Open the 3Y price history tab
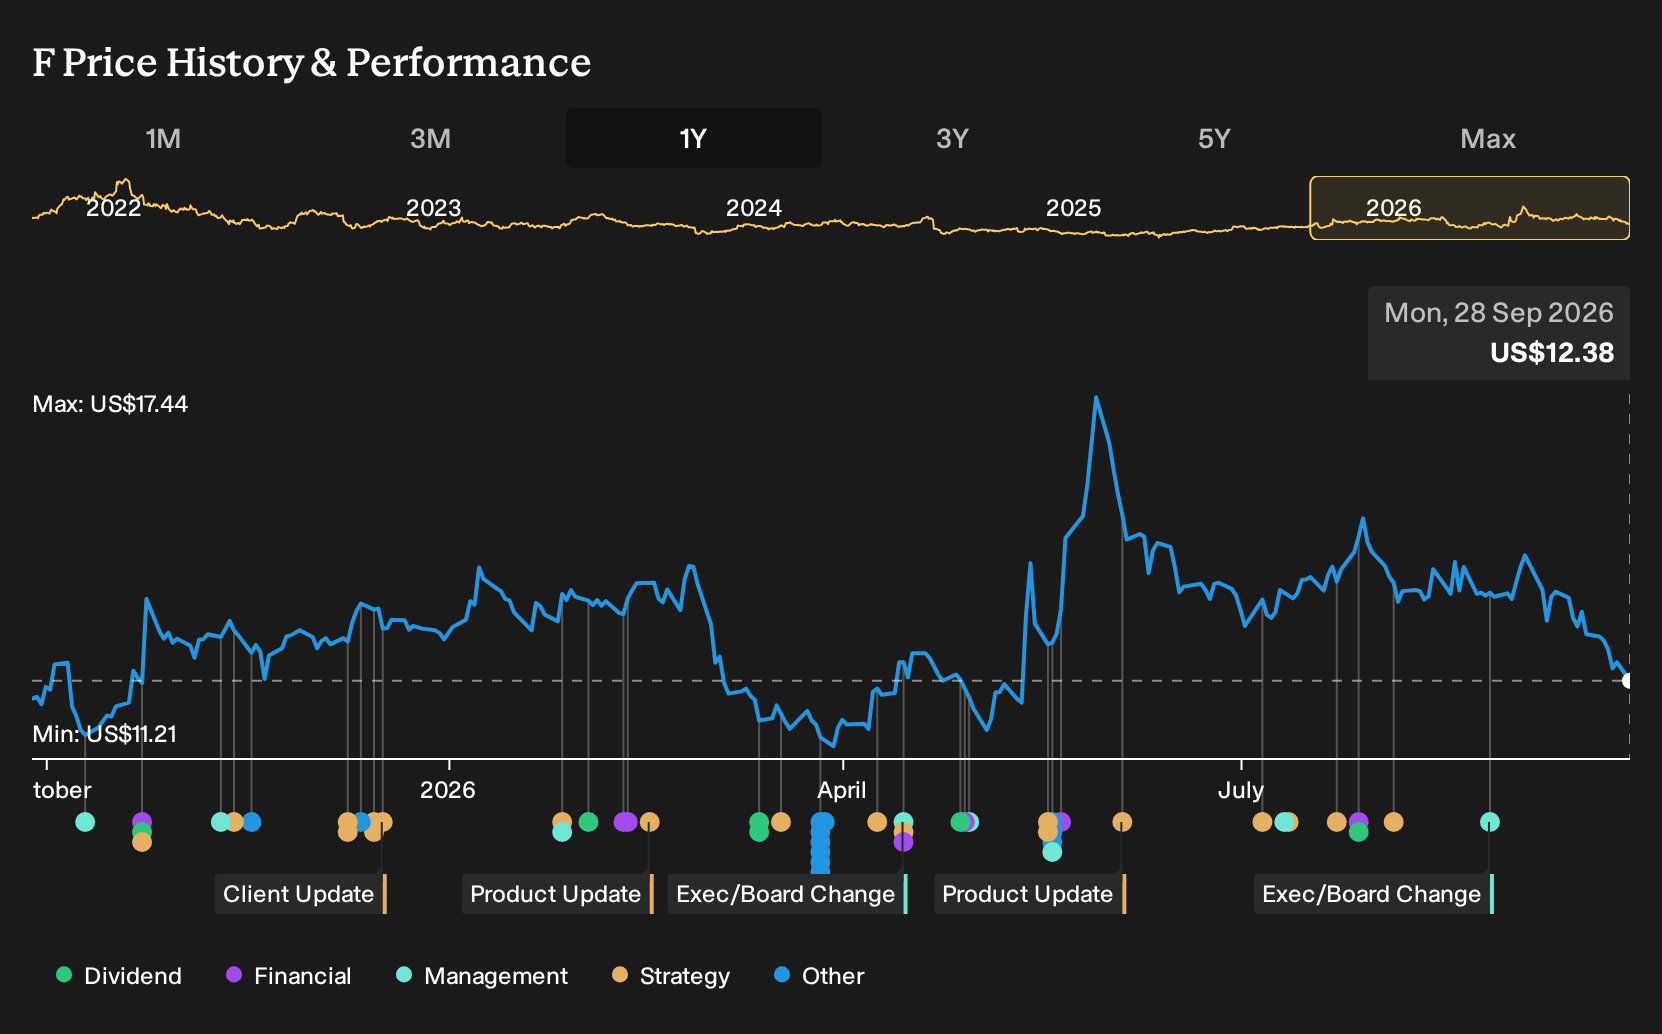The height and width of the screenshot is (1034, 1662). pyautogui.click(x=952, y=138)
